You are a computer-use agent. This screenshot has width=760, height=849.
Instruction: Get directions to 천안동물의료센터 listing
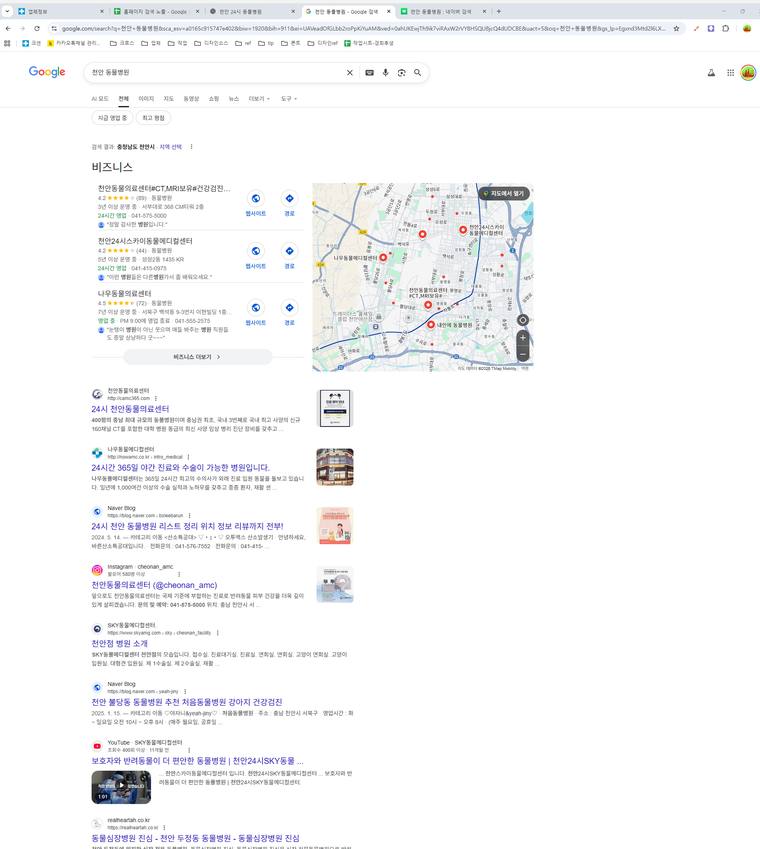[x=290, y=204]
